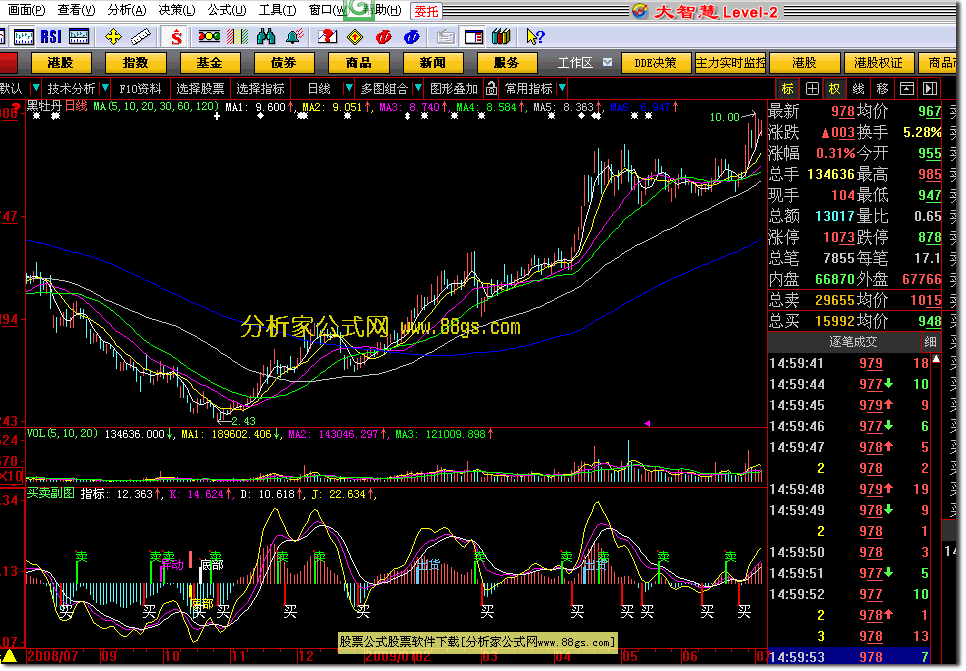Image resolution: width=966 pixels, height=671 pixels.
Task: Click the DDE决策 button
Action: pos(656,62)
